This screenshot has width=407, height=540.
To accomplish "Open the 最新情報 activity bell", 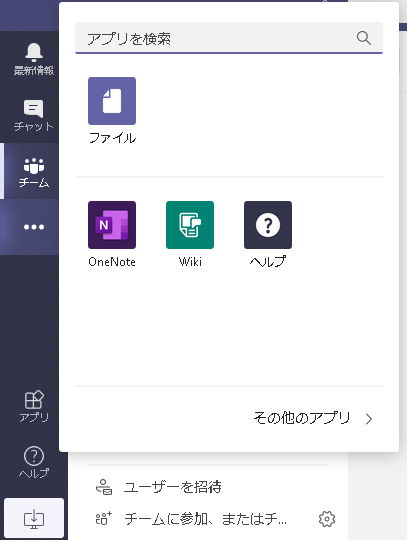I will coord(33,59).
